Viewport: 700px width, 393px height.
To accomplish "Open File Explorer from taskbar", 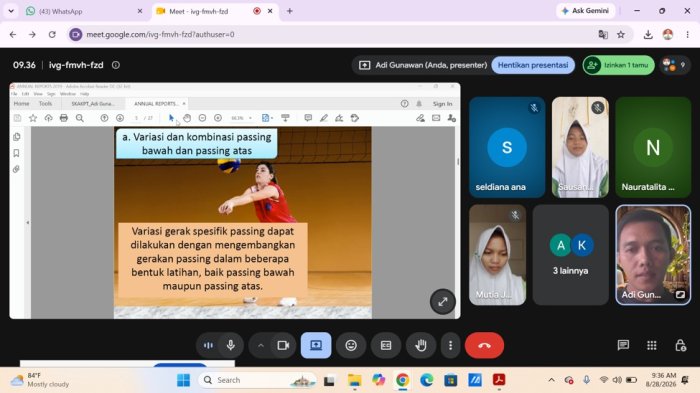I will tap(354, 380).
